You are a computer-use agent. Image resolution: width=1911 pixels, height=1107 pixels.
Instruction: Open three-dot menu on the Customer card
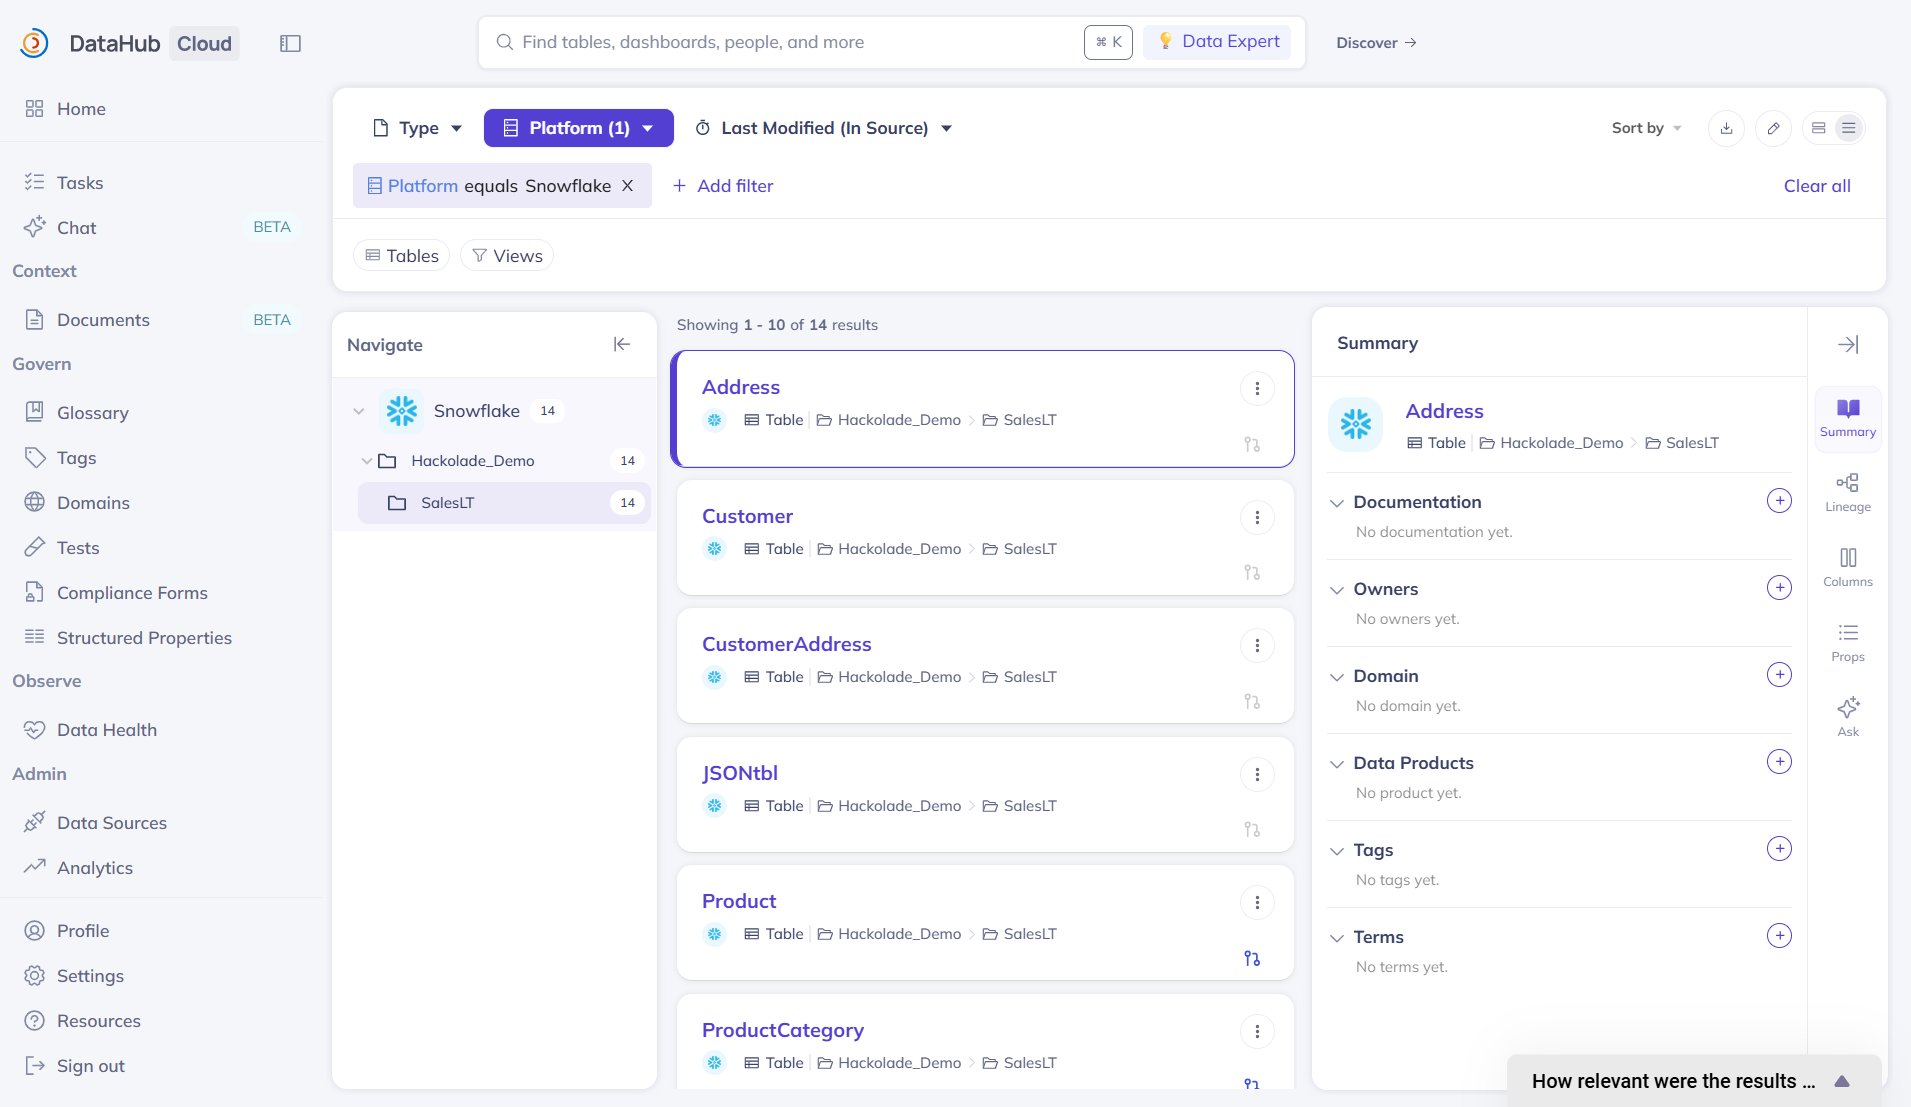1256,517
